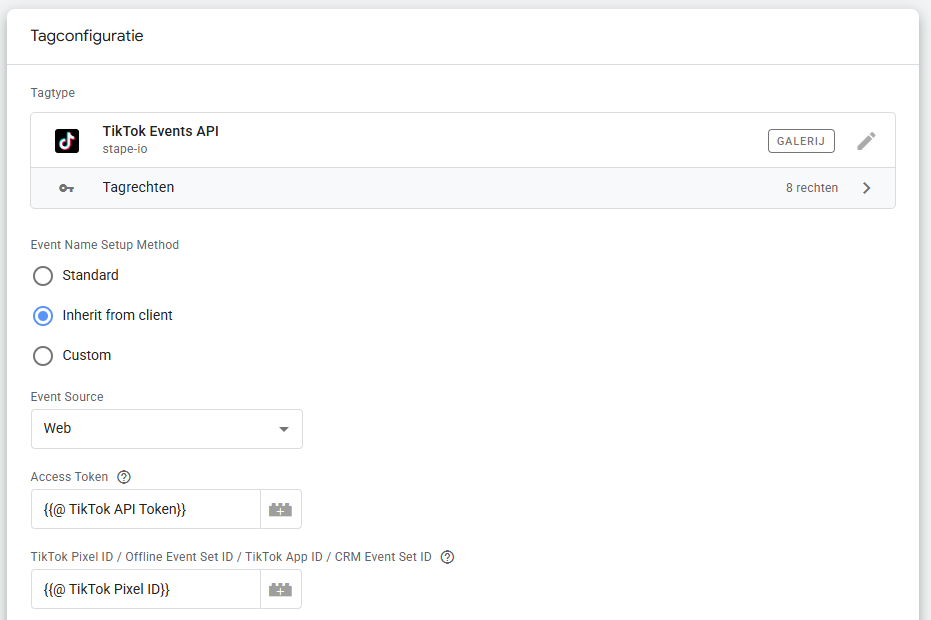This screenshot has height=620, width=931.
Task: Click the help icon next to TikTok Pixel ID label
Action: point(447,557)
